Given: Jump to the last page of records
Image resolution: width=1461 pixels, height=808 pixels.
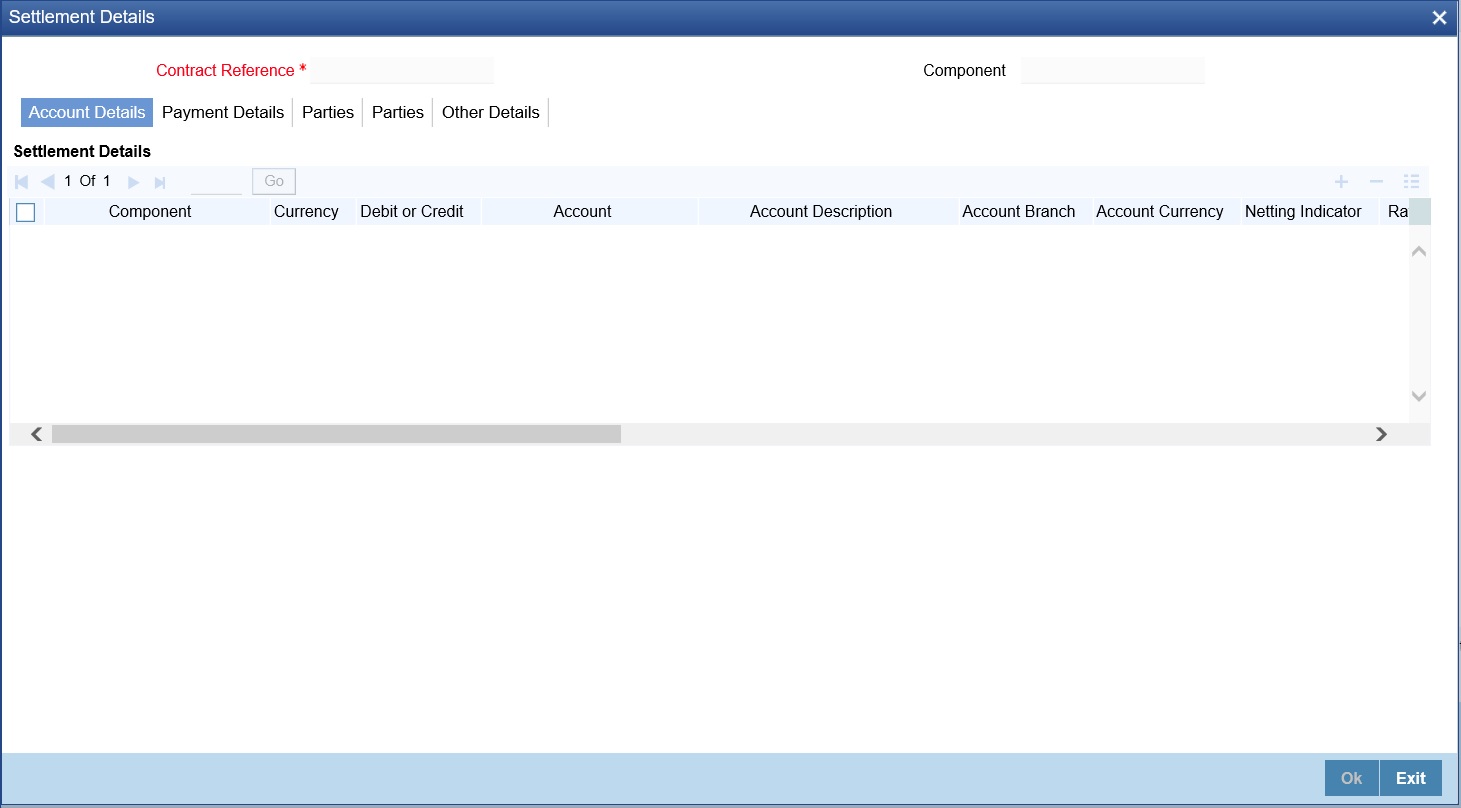Looking at the screenshot, I should coord(159,182).
